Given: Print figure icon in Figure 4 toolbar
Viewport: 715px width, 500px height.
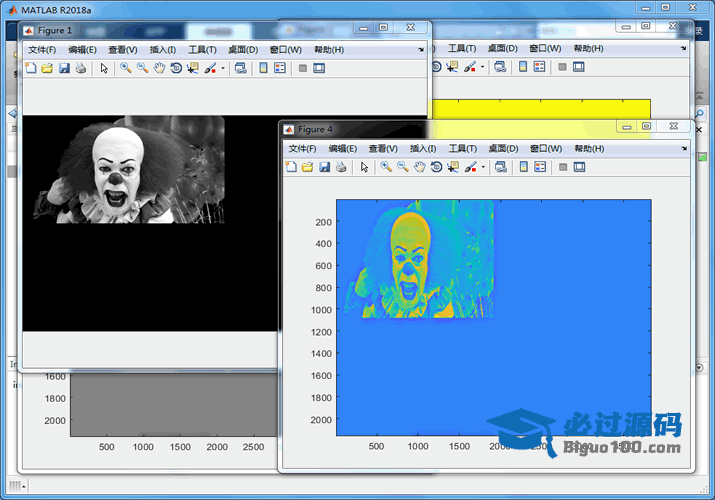Looking at the screenshot, I should click(x=341, y=167).
